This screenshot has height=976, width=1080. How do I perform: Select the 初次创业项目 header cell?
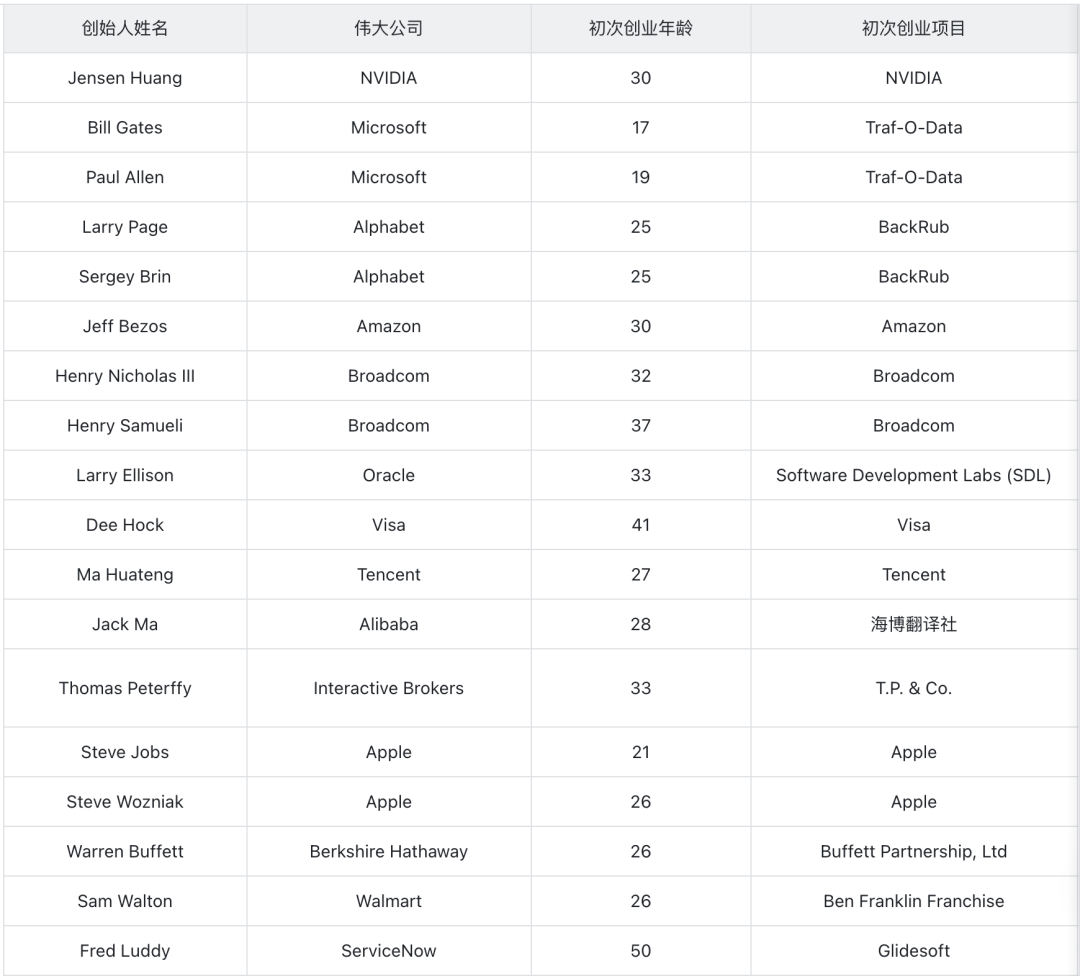coord(913,28)
